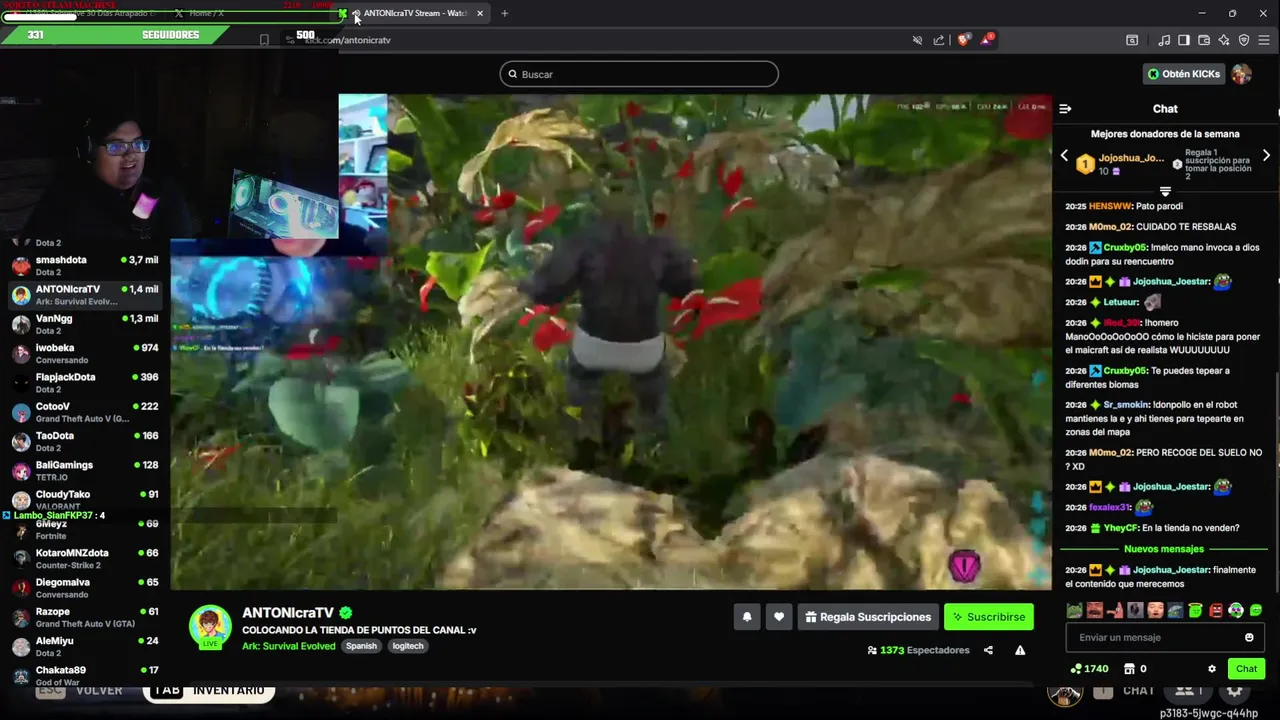
Task: Open the Brave playlist music icon
Action: [1164, 40]
